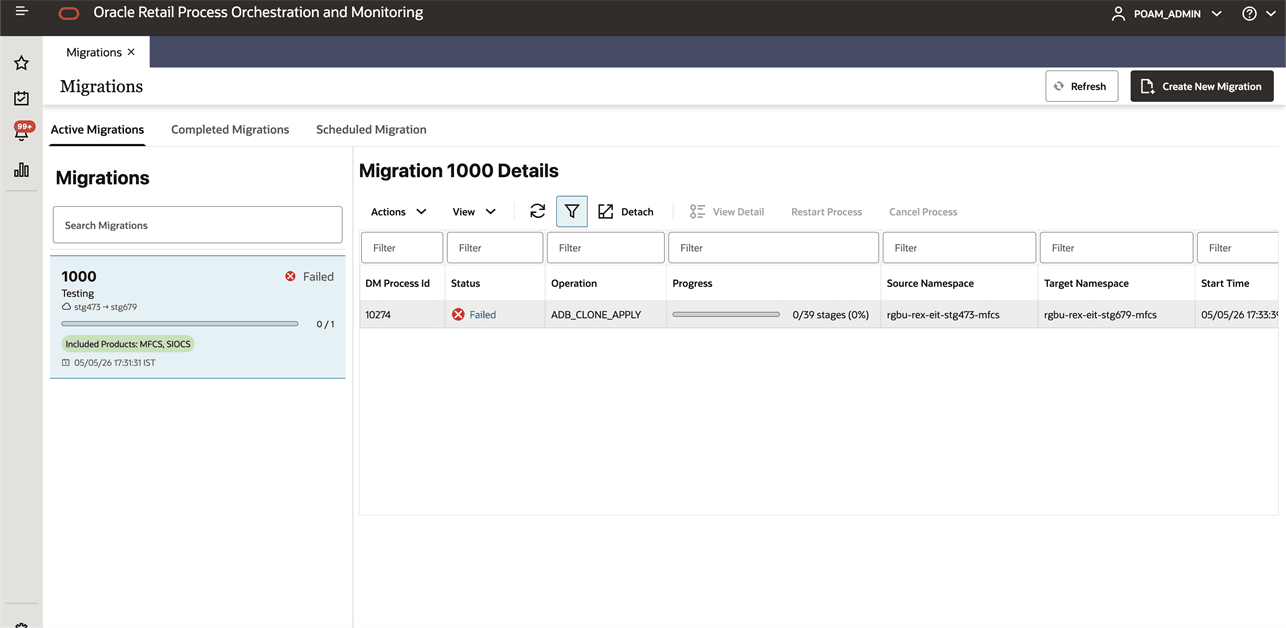Click the Refresh button
The width and height of the screenshot is (1286, 628).
pyautogui.click(x=1082, y=86)
